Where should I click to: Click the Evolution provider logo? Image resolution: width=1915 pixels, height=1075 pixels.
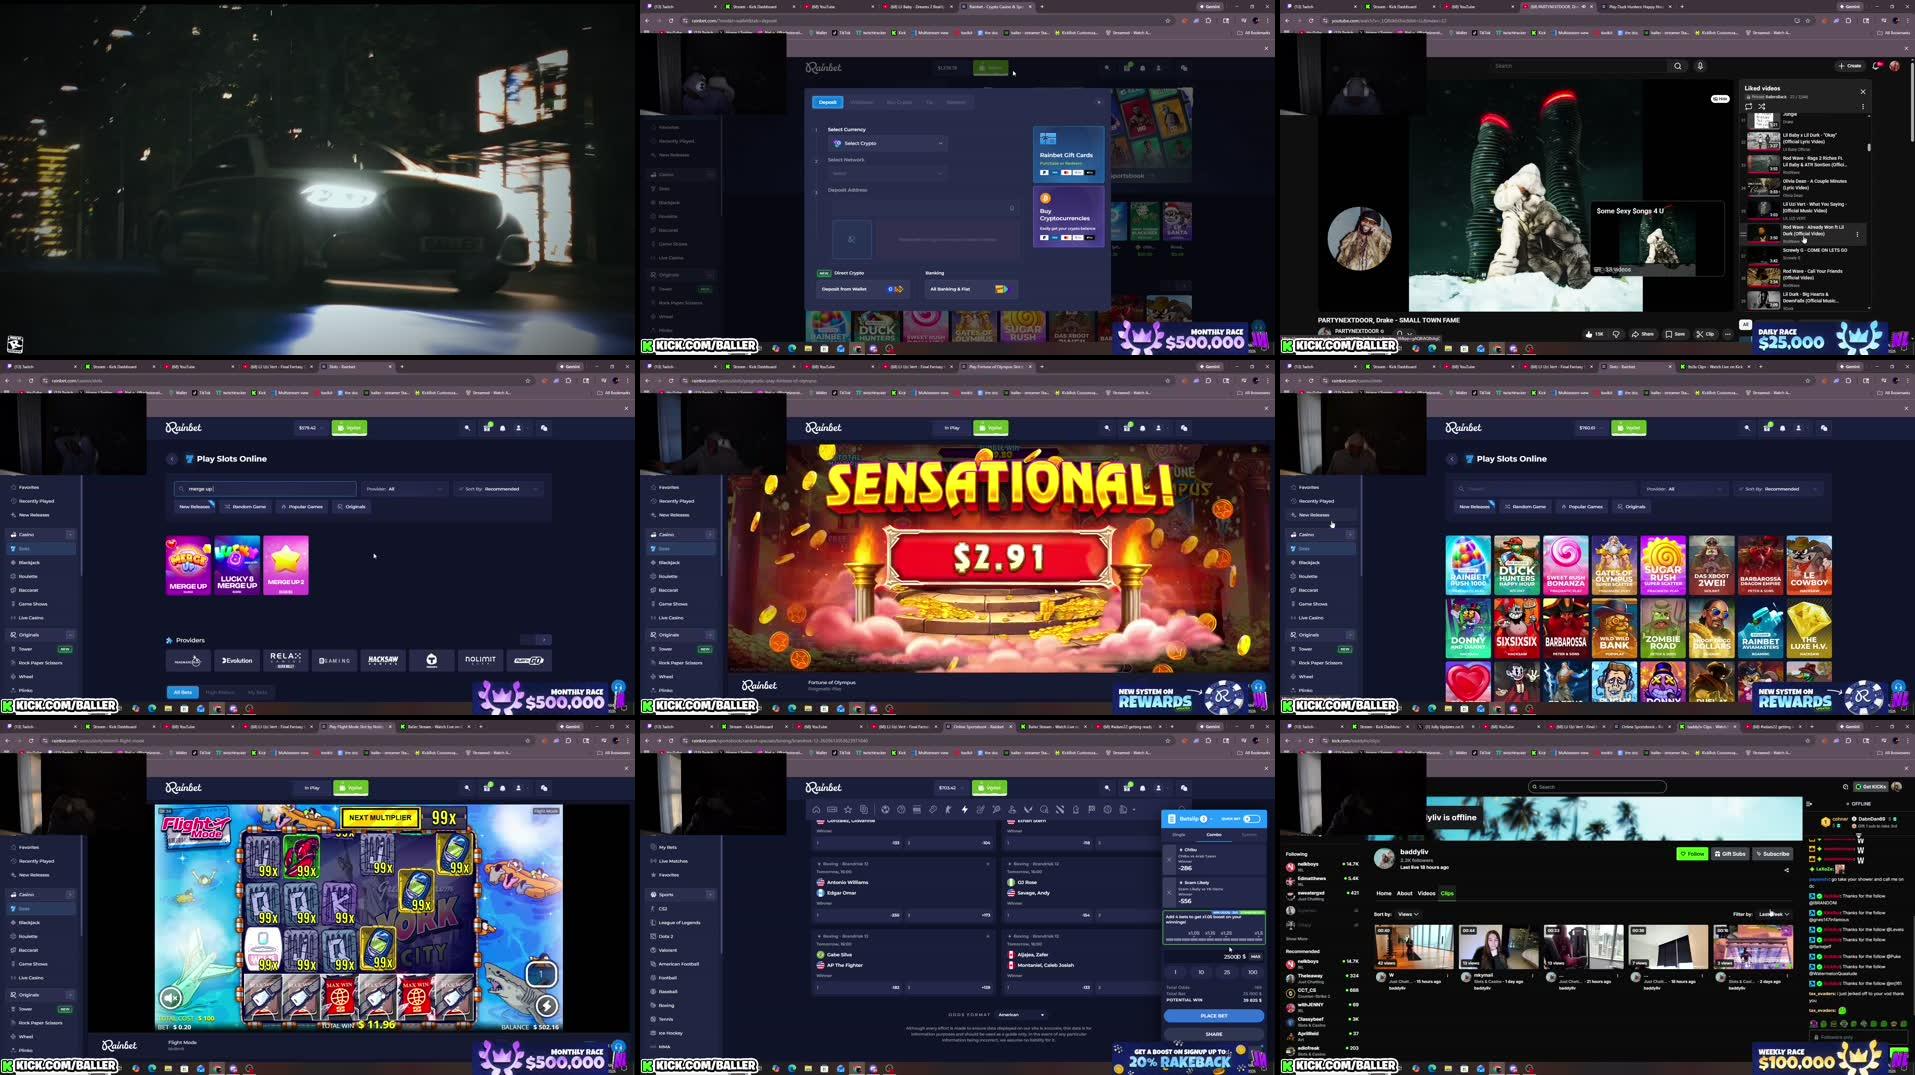236,660
